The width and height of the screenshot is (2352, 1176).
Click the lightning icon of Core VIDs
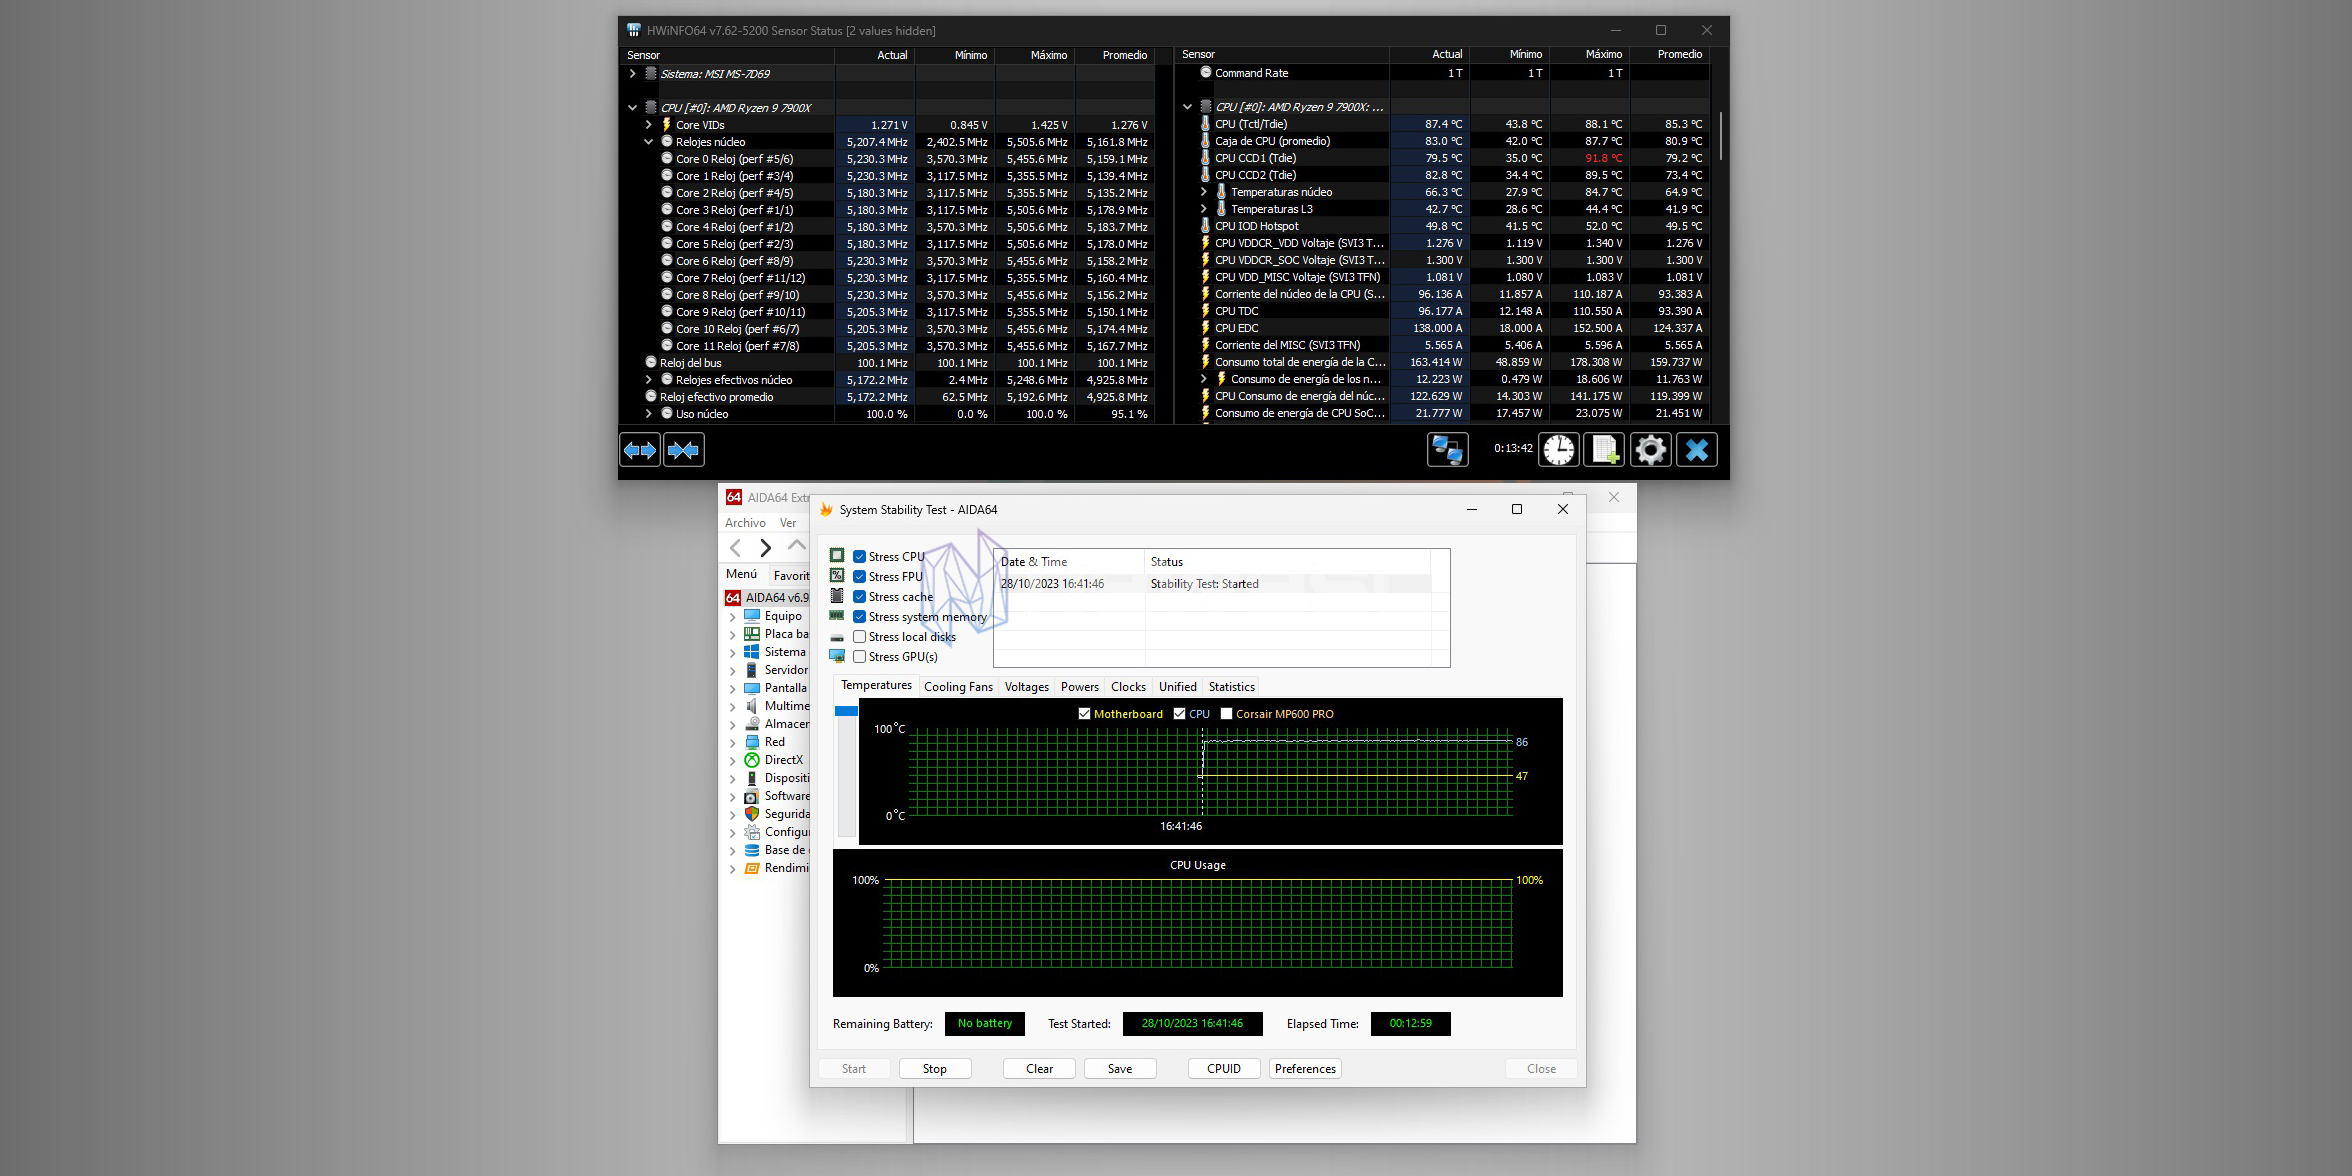pos(666,125)
